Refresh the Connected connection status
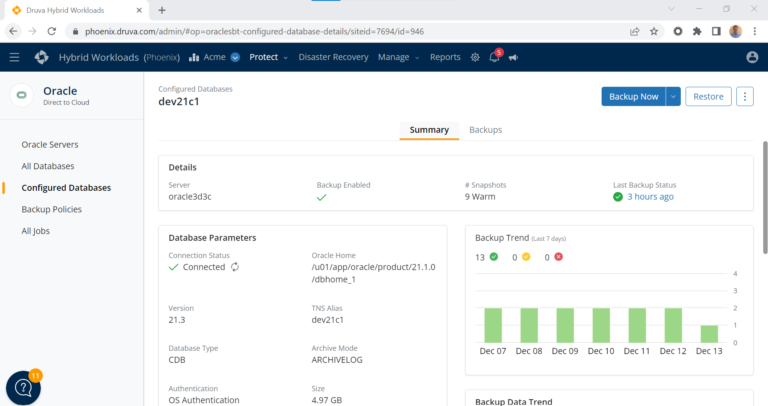Screen dimensions: 768x406 click(x=236, y=267)
